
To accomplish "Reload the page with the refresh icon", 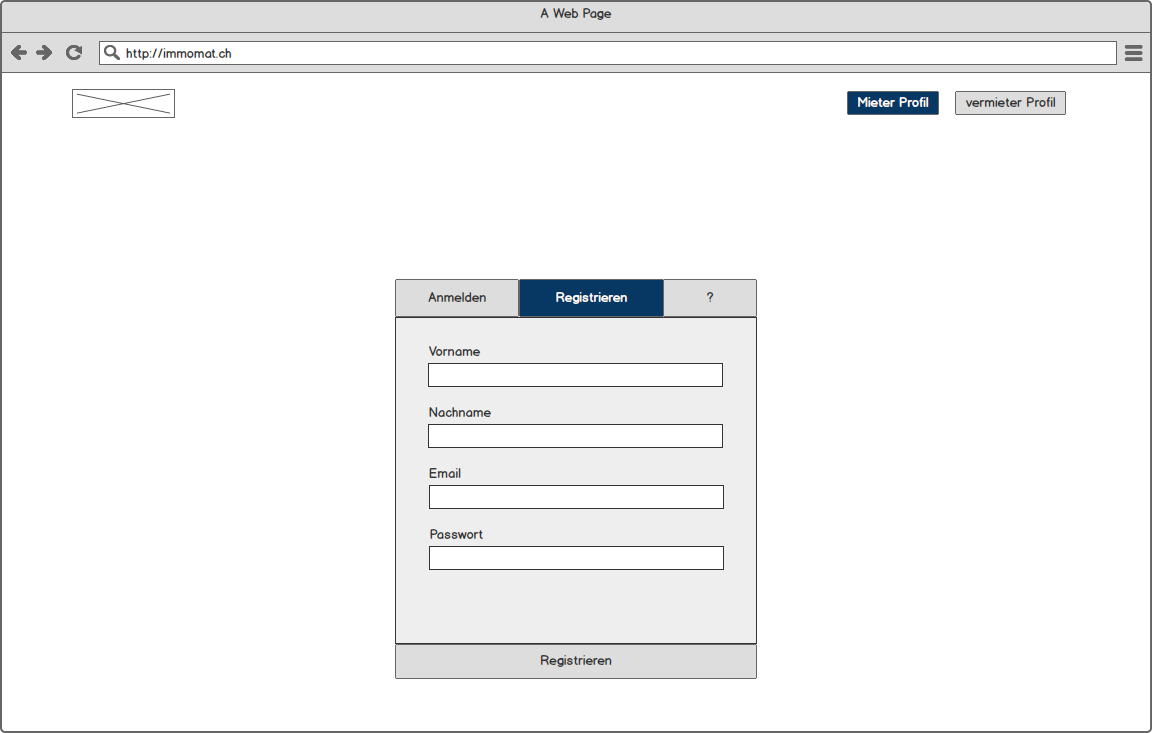I will coord(74,53).
